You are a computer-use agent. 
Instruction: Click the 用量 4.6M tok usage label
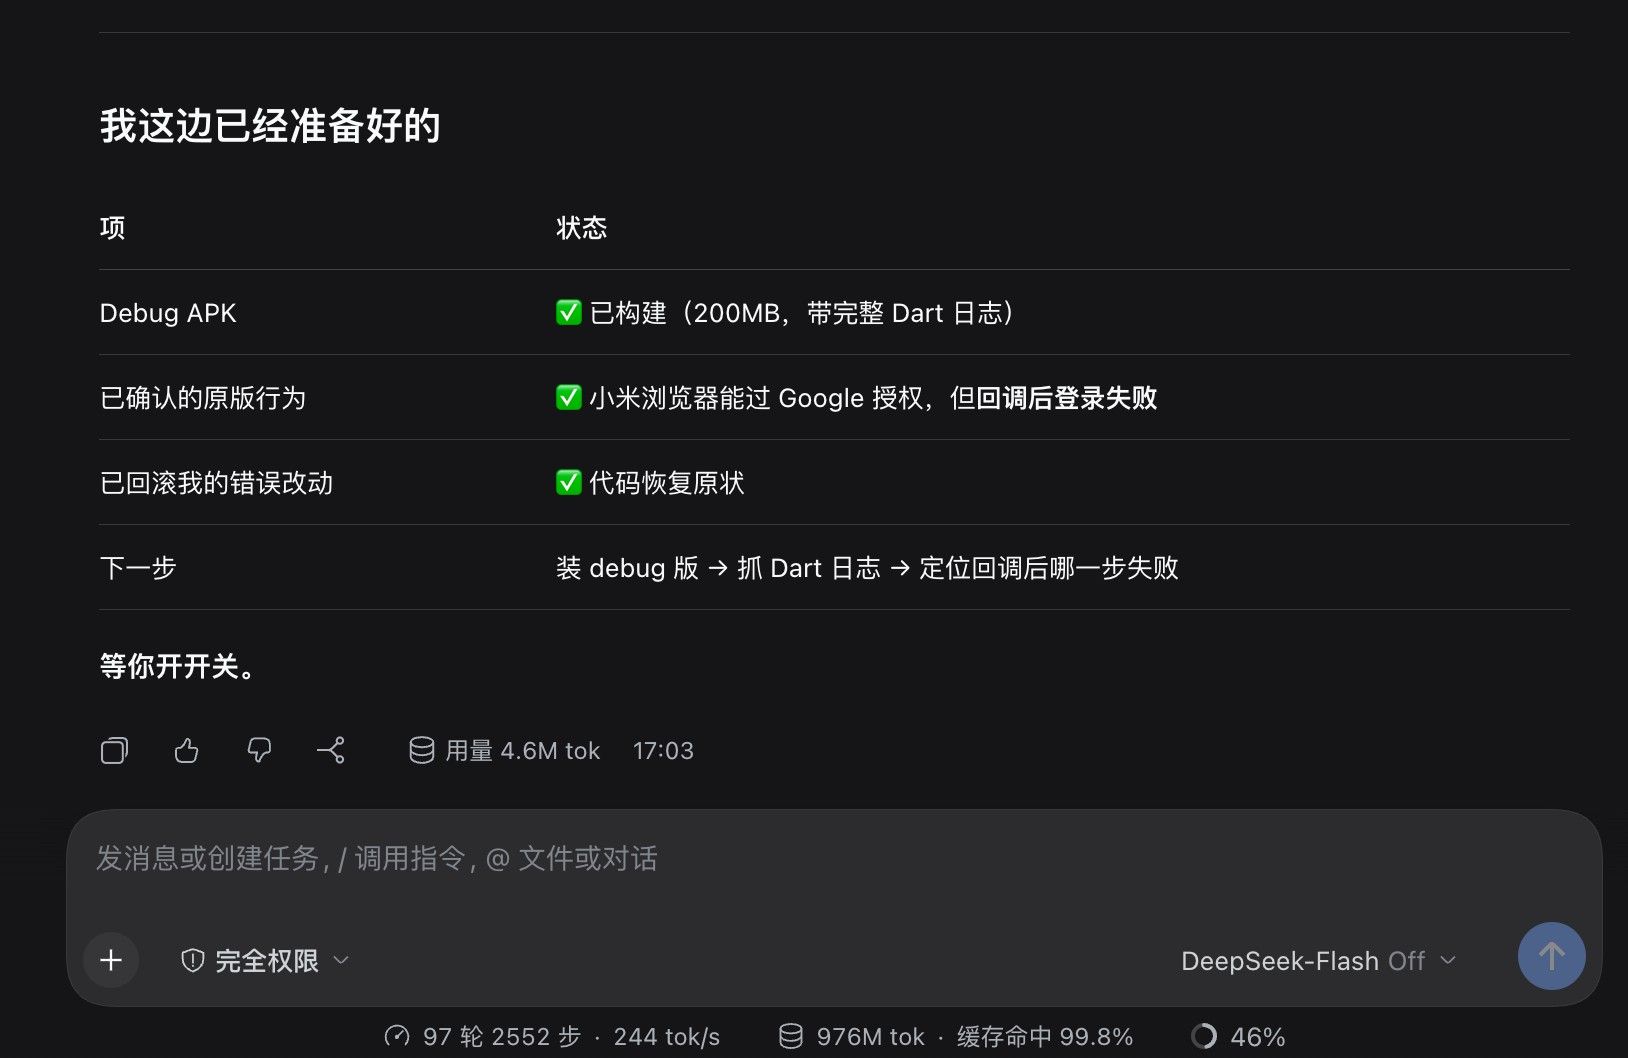pos(504,751)
